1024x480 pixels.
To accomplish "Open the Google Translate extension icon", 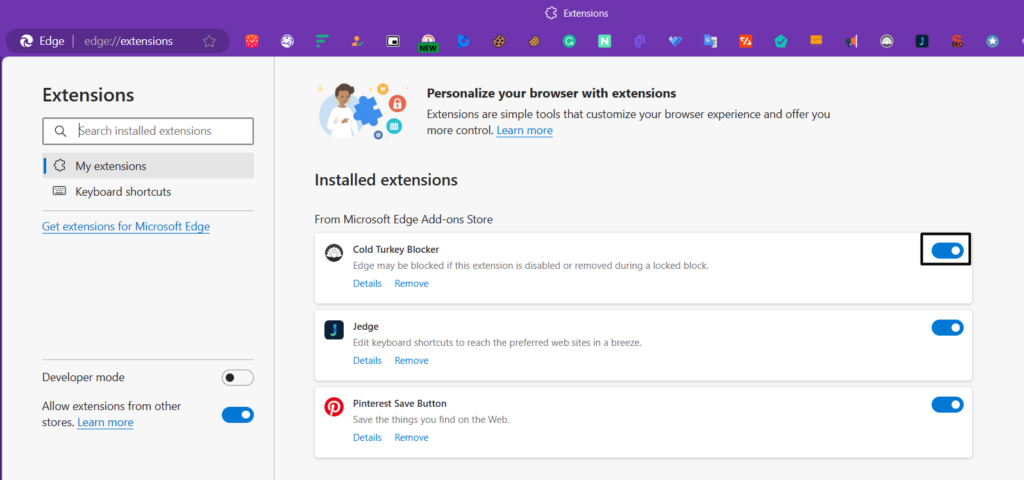I will pos(710,41).
